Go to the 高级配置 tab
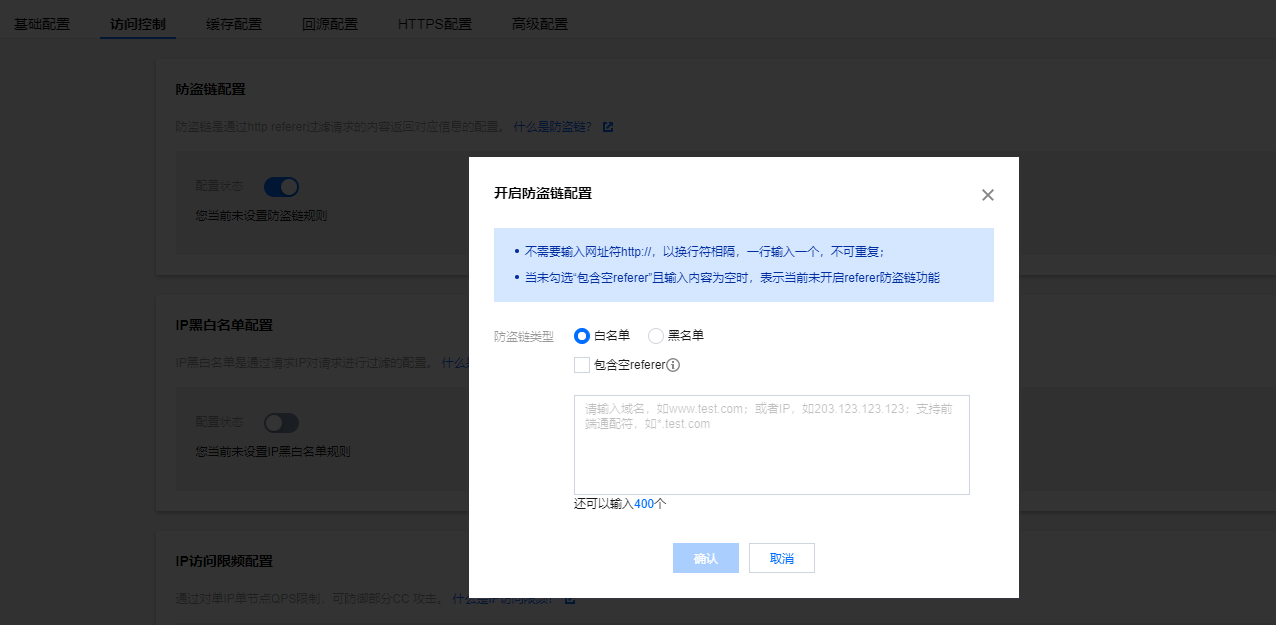 coord(540,24)
